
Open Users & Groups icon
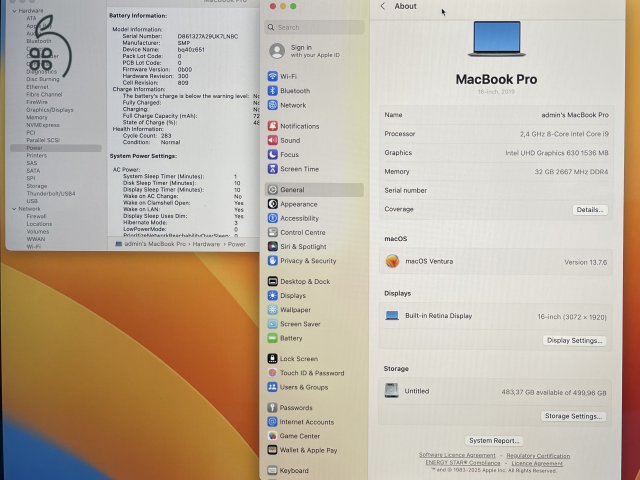(x=272, y=387)
